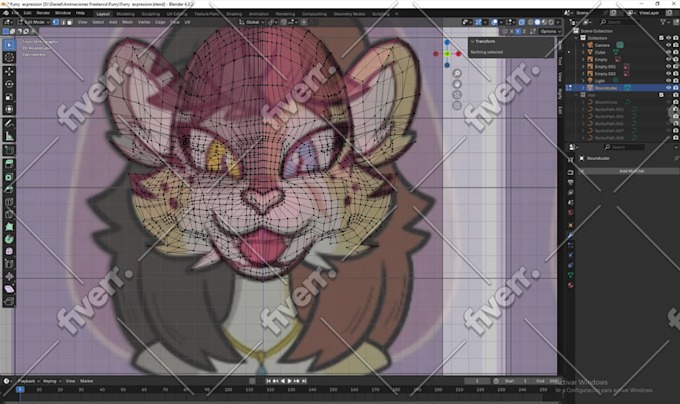
Task: Switch orthographic/perspective view gizmo button
Action: point(457,105)
